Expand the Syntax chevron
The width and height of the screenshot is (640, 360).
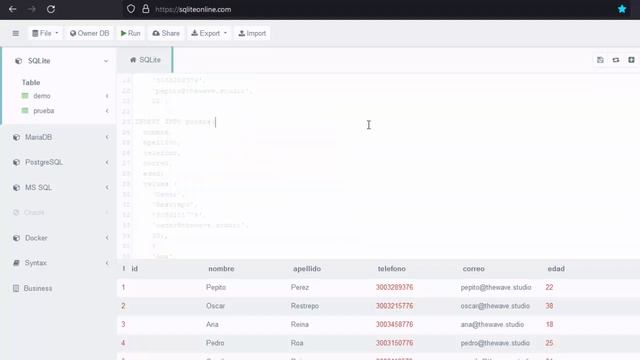pos(107,263)
